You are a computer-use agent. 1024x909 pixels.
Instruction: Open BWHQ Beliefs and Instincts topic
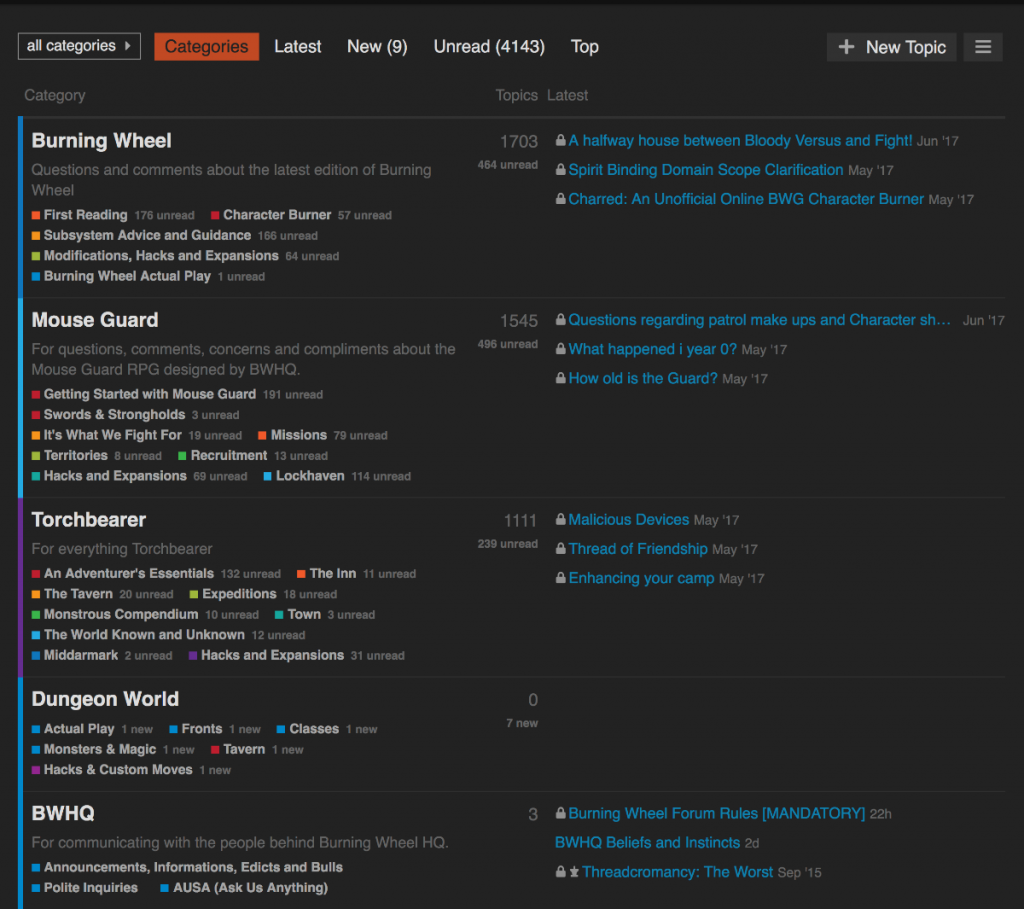(647, 842)
